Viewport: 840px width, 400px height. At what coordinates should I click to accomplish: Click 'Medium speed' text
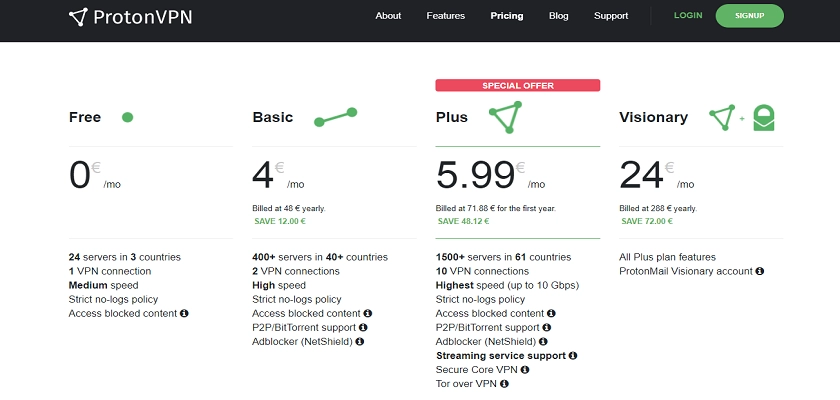coord(103,285)
